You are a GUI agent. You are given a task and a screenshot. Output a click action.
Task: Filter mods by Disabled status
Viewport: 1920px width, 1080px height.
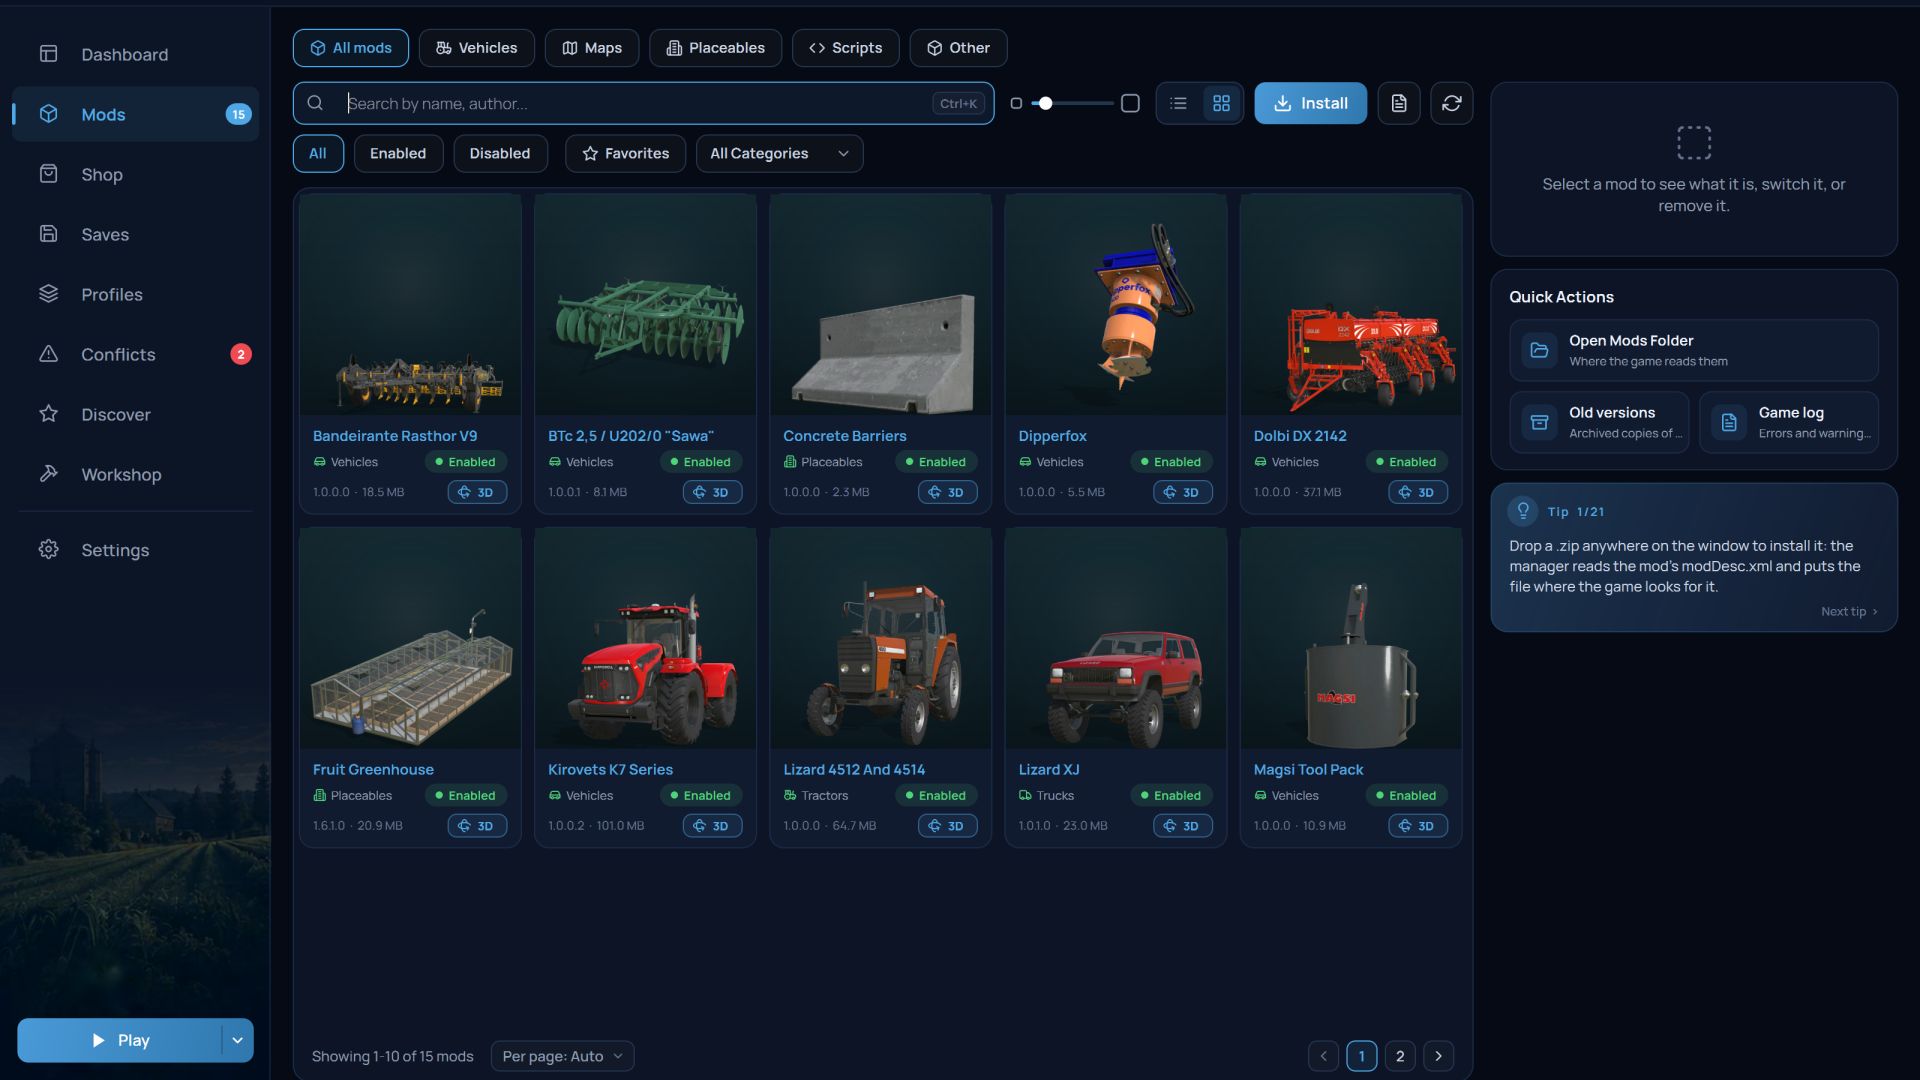[x=500, y=153]
